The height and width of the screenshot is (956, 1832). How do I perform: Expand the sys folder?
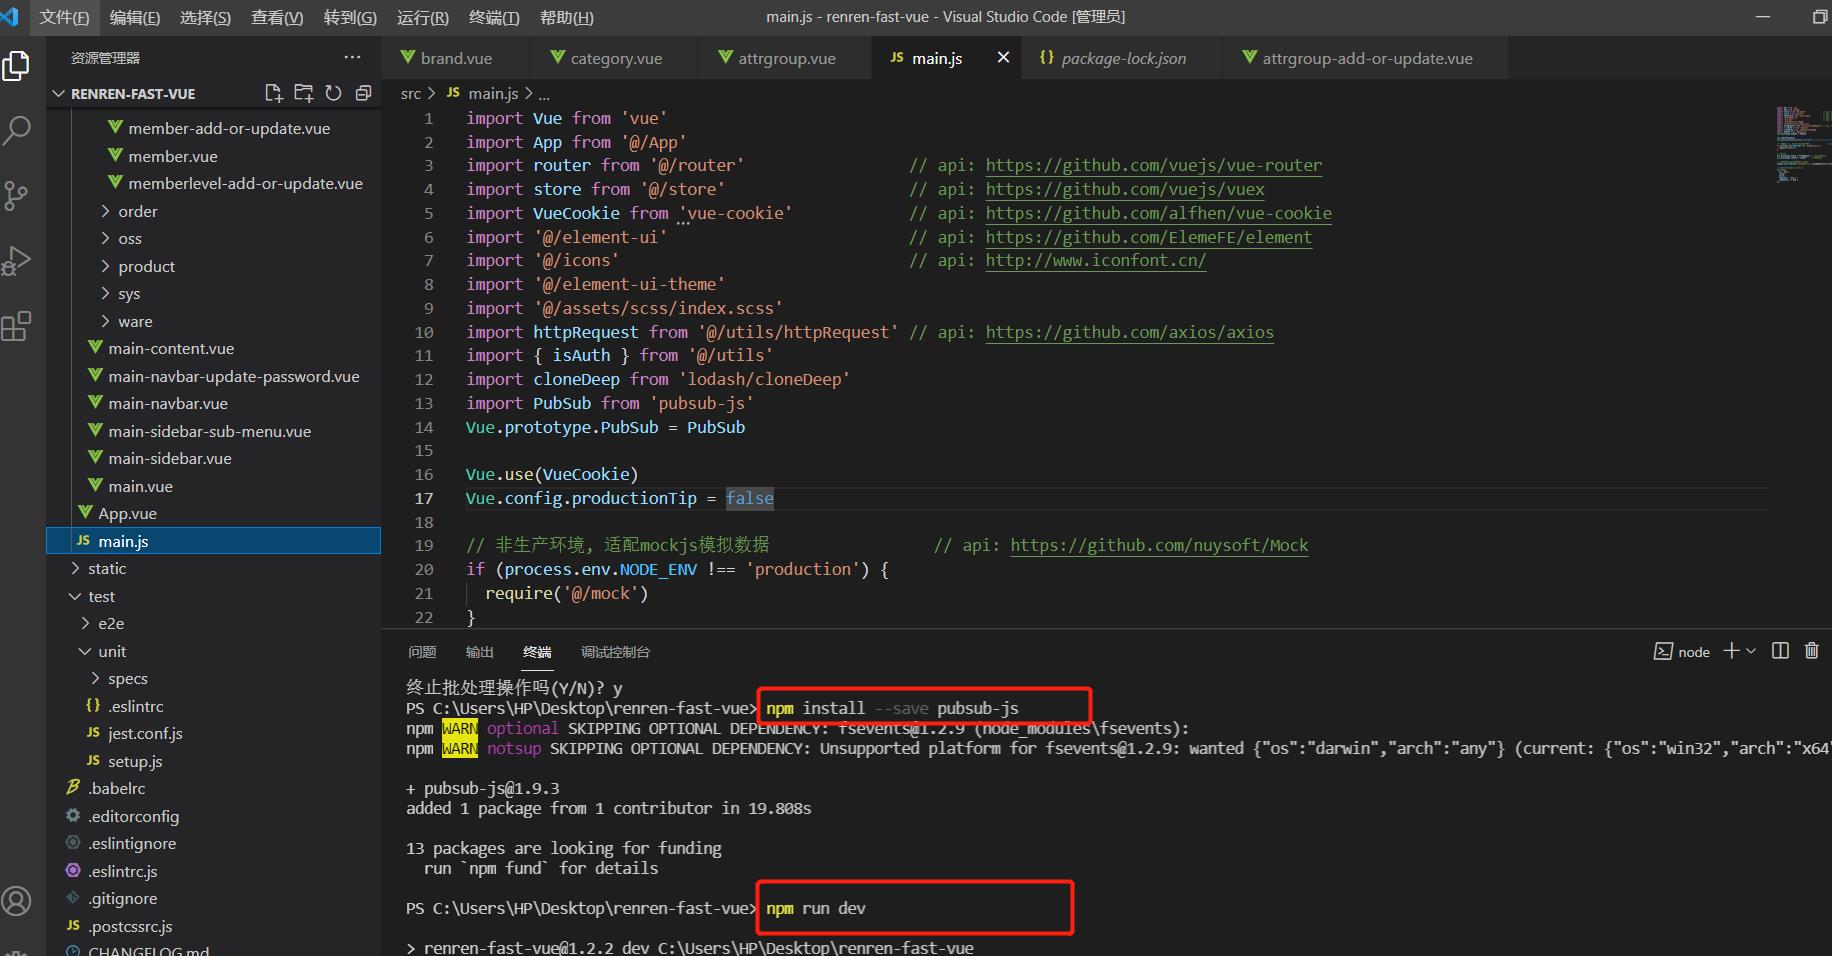(x=213, y=293)
